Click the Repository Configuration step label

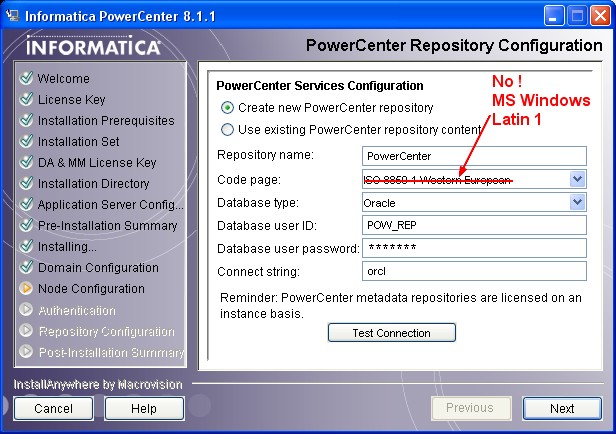point(106,331)
